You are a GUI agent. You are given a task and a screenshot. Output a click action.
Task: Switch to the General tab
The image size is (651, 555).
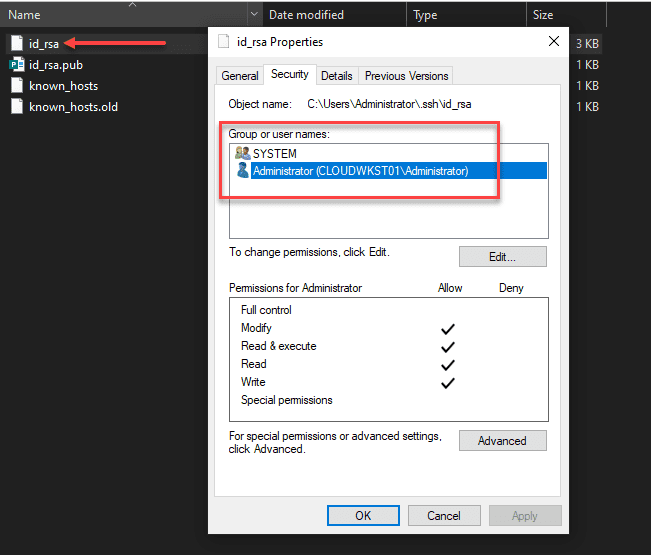click(x=240, y=76)
